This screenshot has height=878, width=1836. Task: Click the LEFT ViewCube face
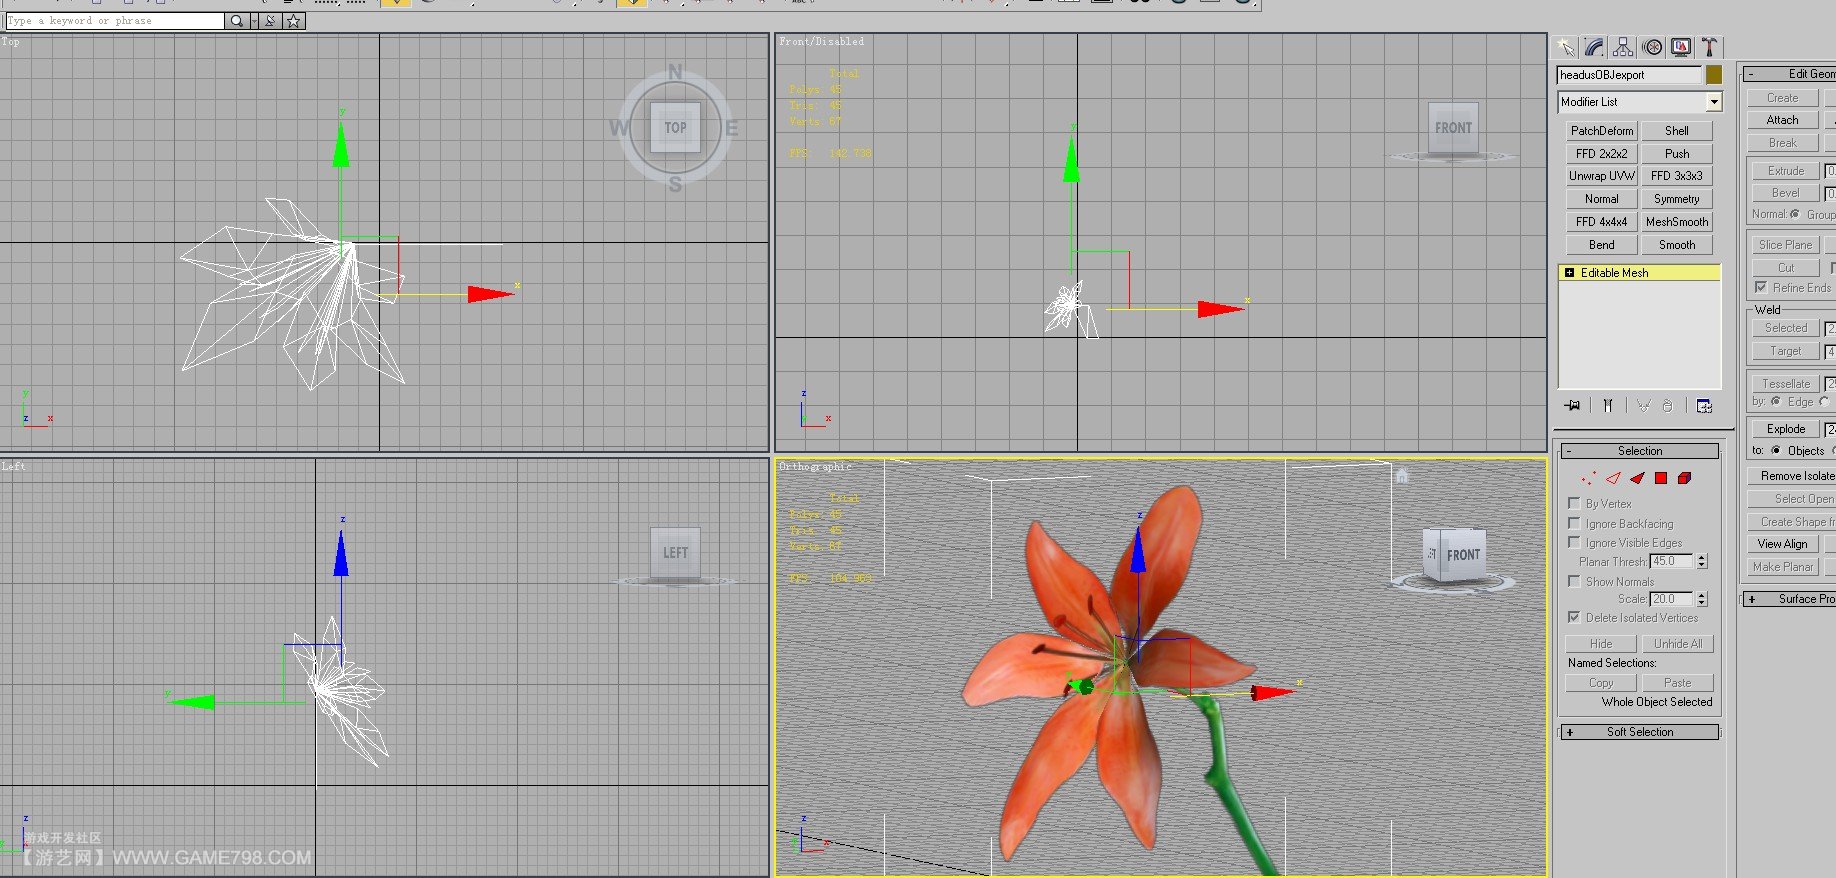pos(675,552)
